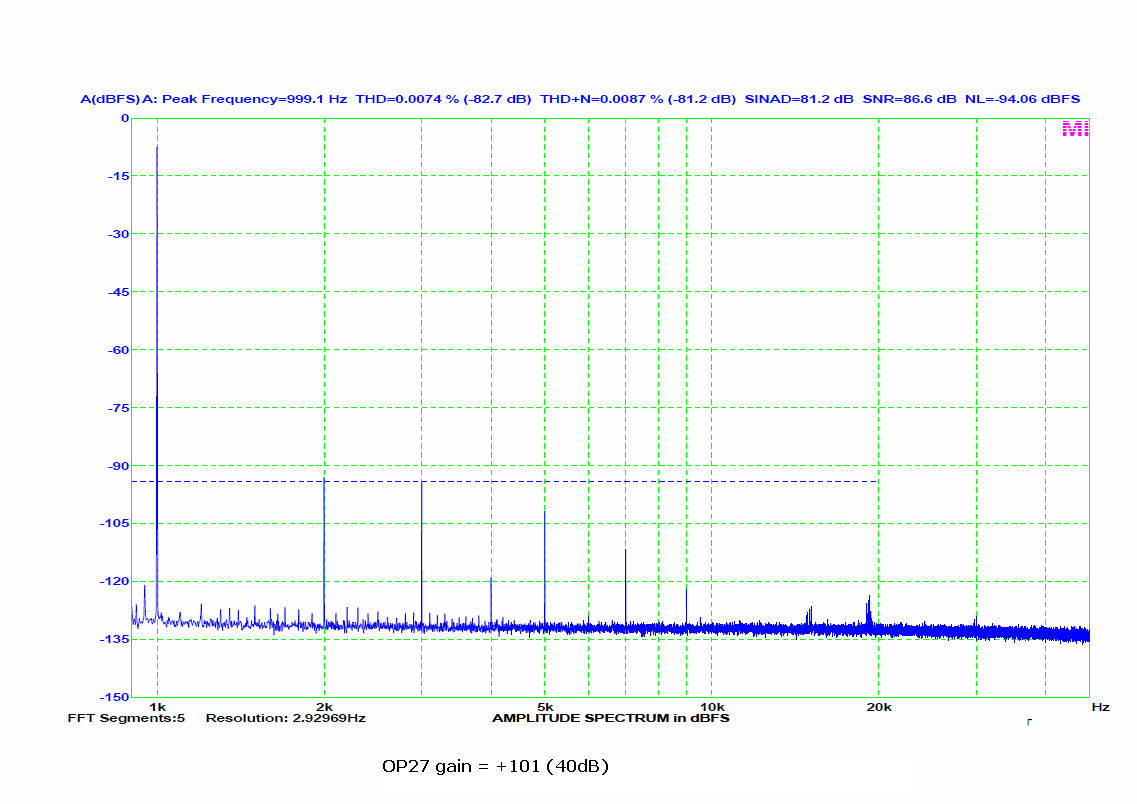Click the -60 vertical axis label
This screenshot has width=1137, height=804.
[118, 350]
